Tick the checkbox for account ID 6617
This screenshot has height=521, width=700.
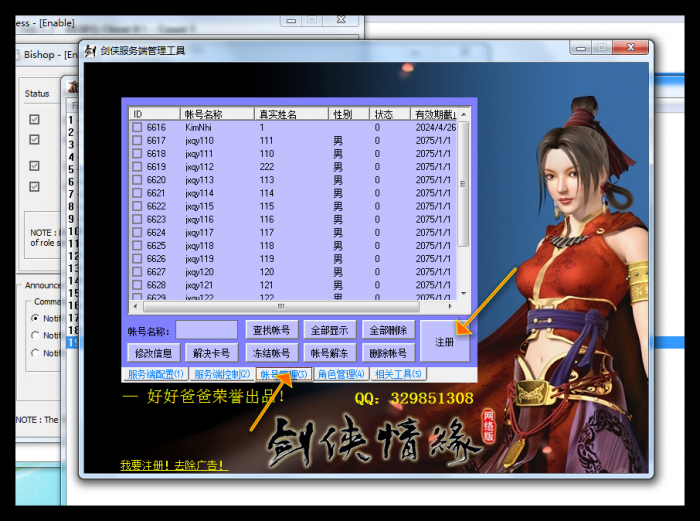[137, 141]
